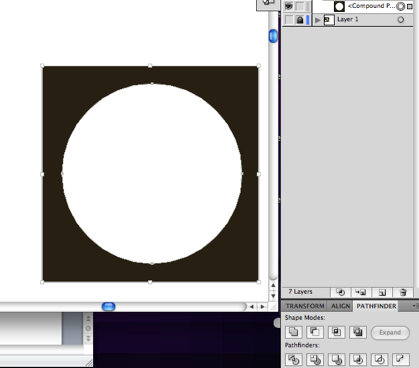Switch to the Align tab
The width and height of the screenshot is (419, 368).
click(x=340, y=306)
